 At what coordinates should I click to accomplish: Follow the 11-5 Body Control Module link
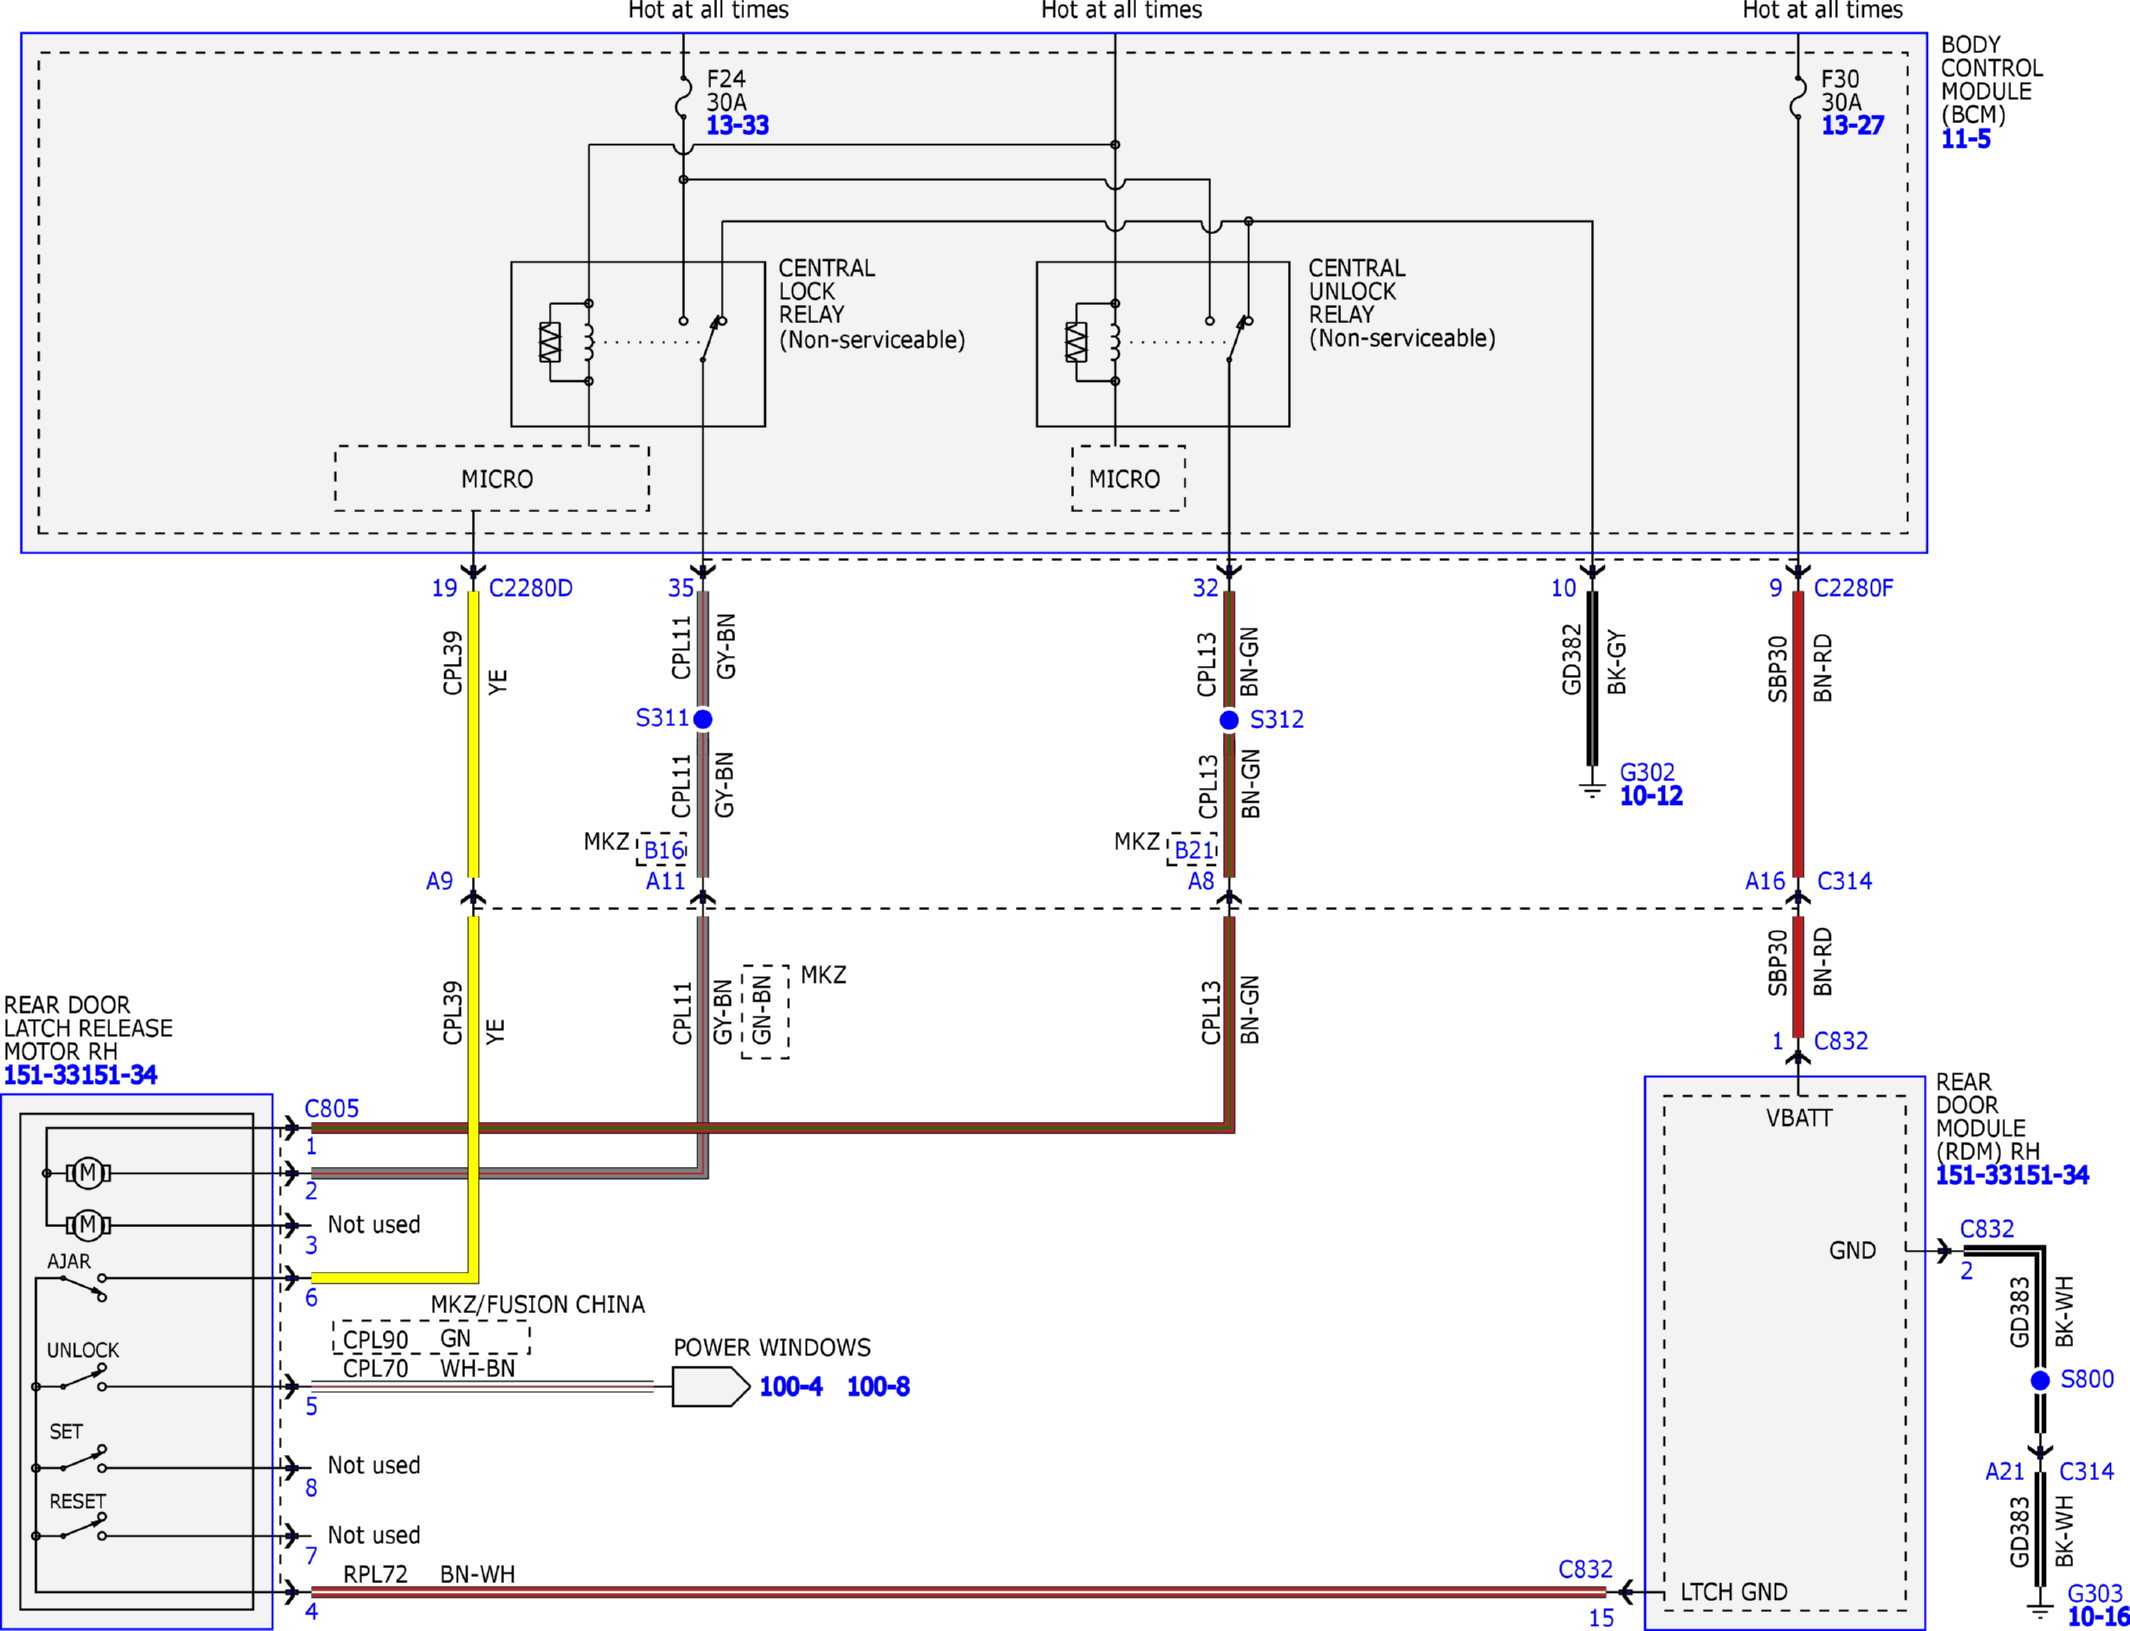1965,139
